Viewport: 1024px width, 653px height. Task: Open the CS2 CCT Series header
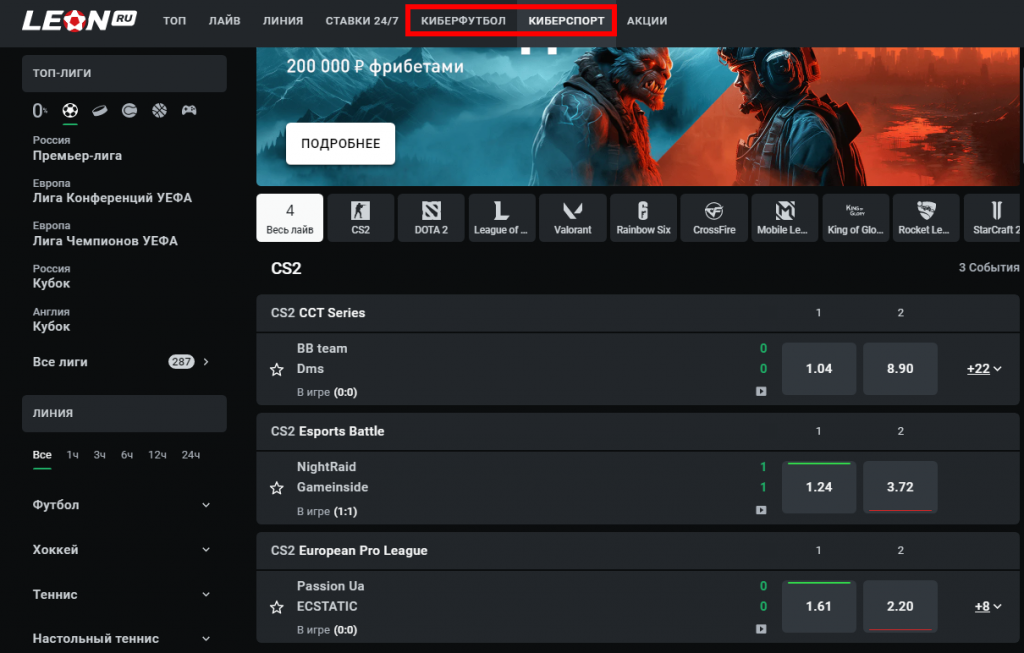[x=637, y=313]
